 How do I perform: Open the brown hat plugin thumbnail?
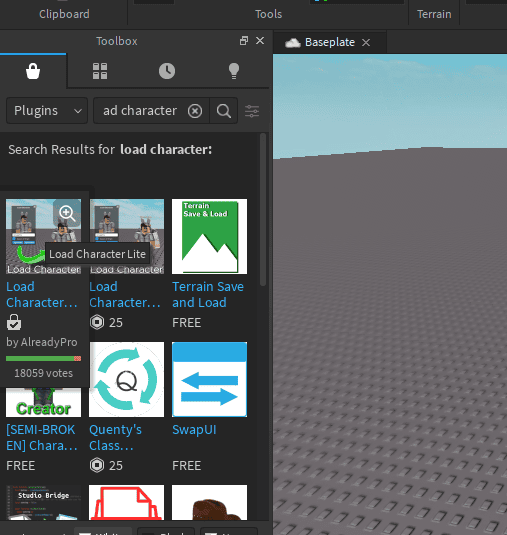coord(209,503)
